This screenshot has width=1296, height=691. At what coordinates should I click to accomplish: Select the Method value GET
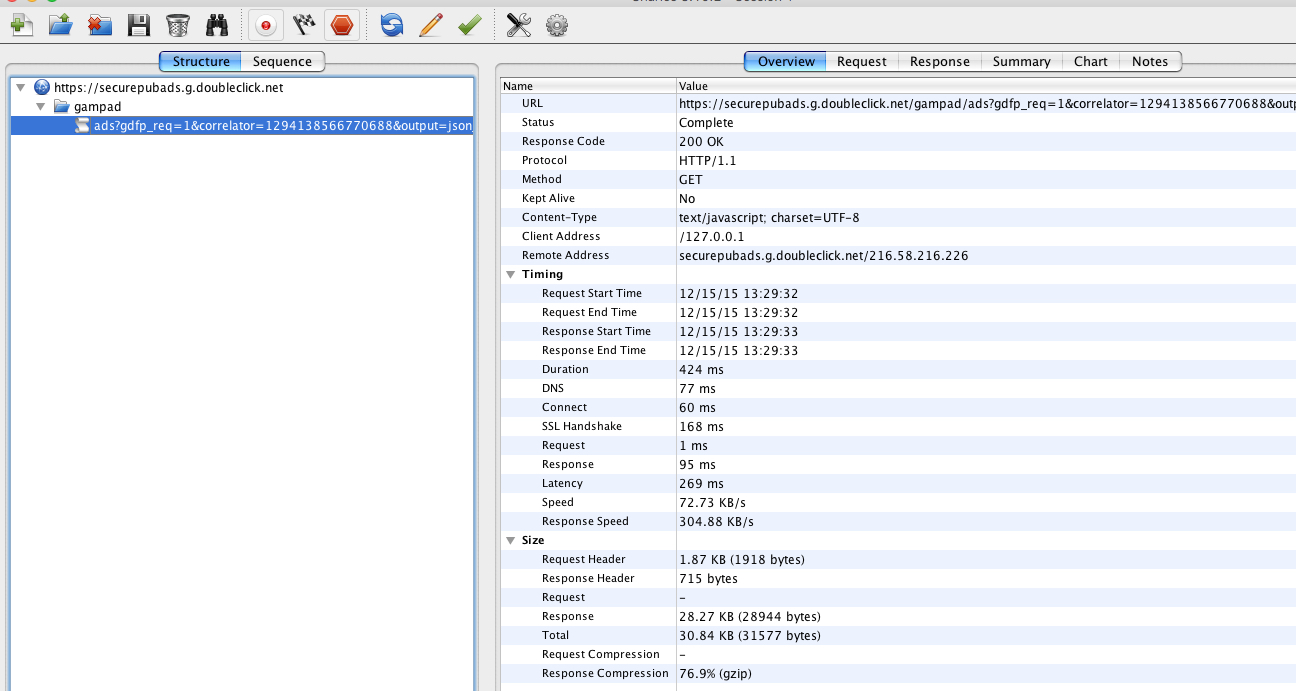tap(691, 179)
